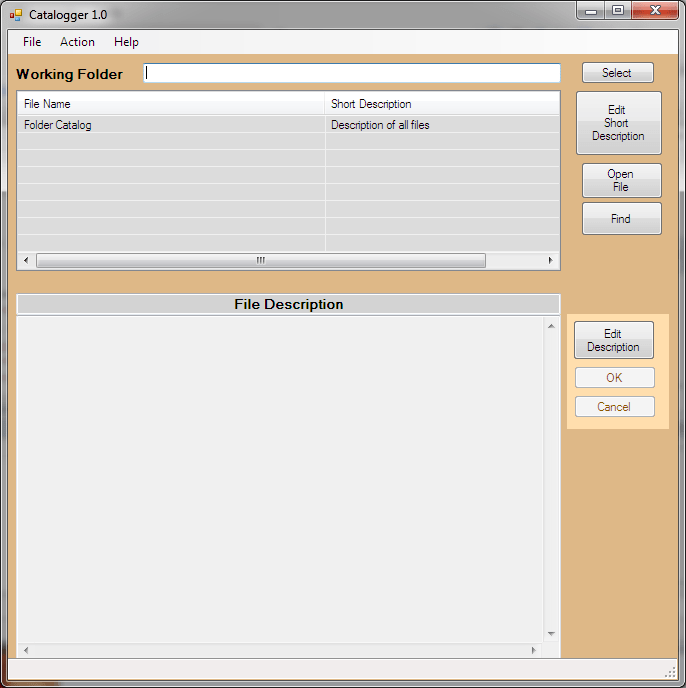Click the file list horizontal scrollbar thumb
Screen dimensions: 686x688
click(260, 261)
